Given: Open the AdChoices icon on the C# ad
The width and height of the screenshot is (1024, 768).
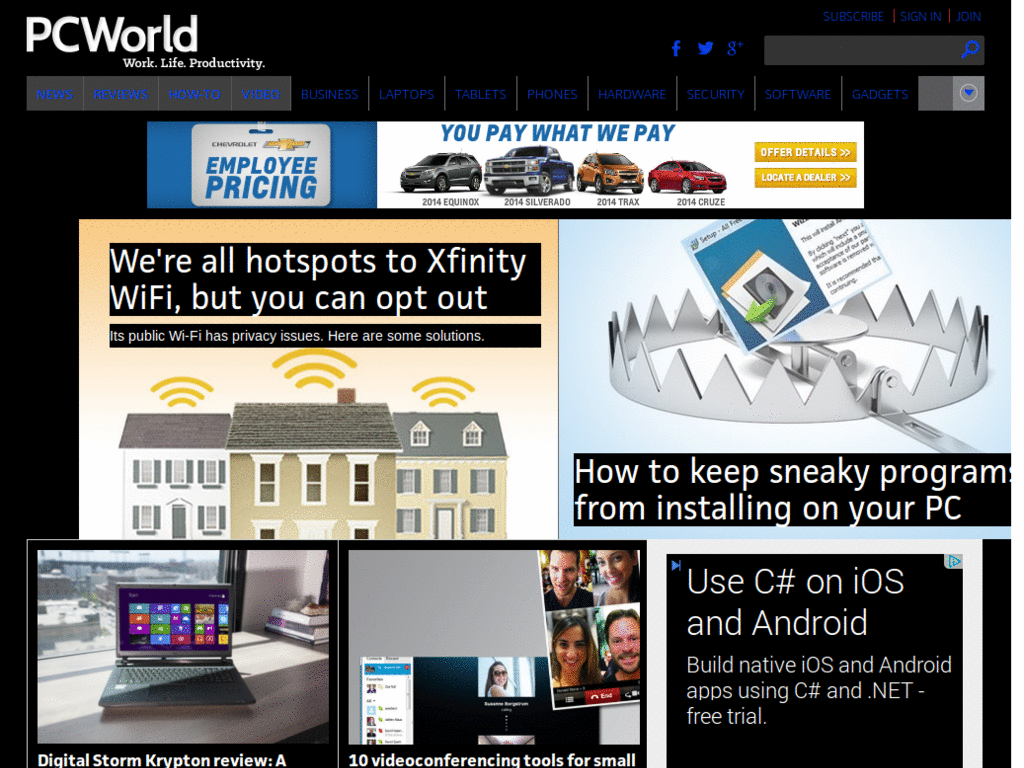Looking at the screenshot, I should pyautogui.click(x=952, y=560).
